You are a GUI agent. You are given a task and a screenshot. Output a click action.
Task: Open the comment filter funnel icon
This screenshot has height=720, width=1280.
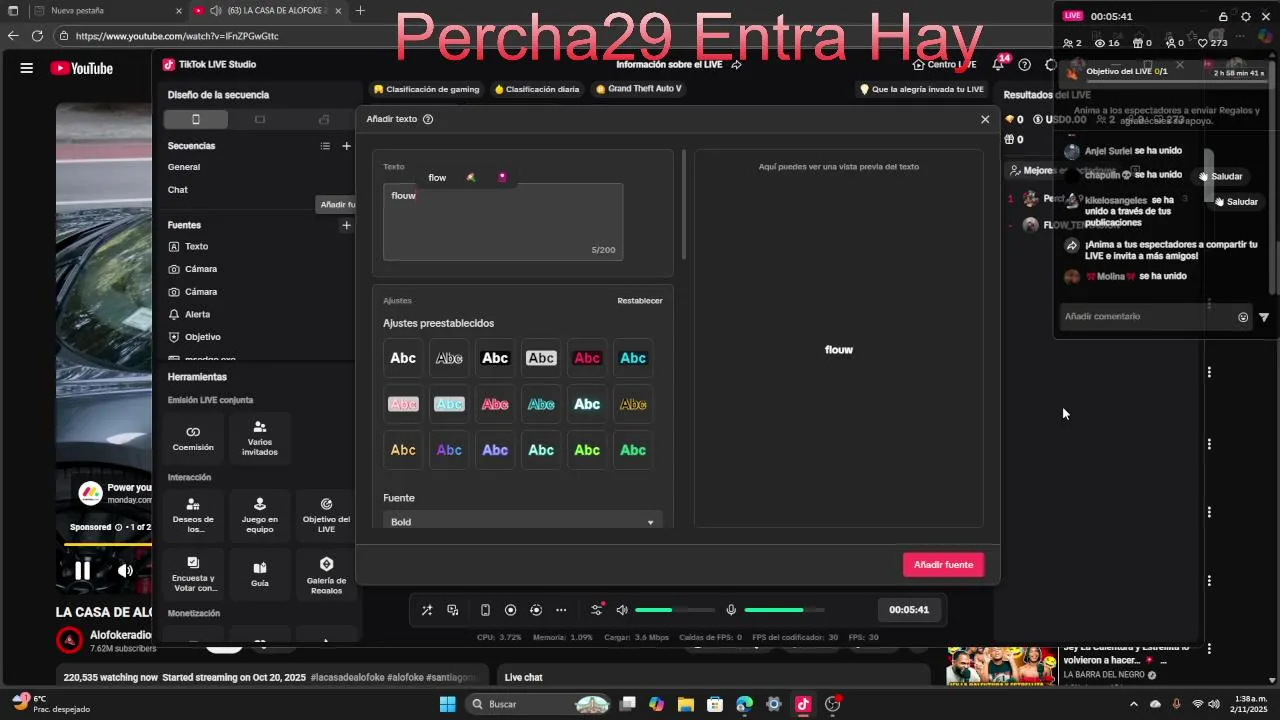tap(1264, 317)
